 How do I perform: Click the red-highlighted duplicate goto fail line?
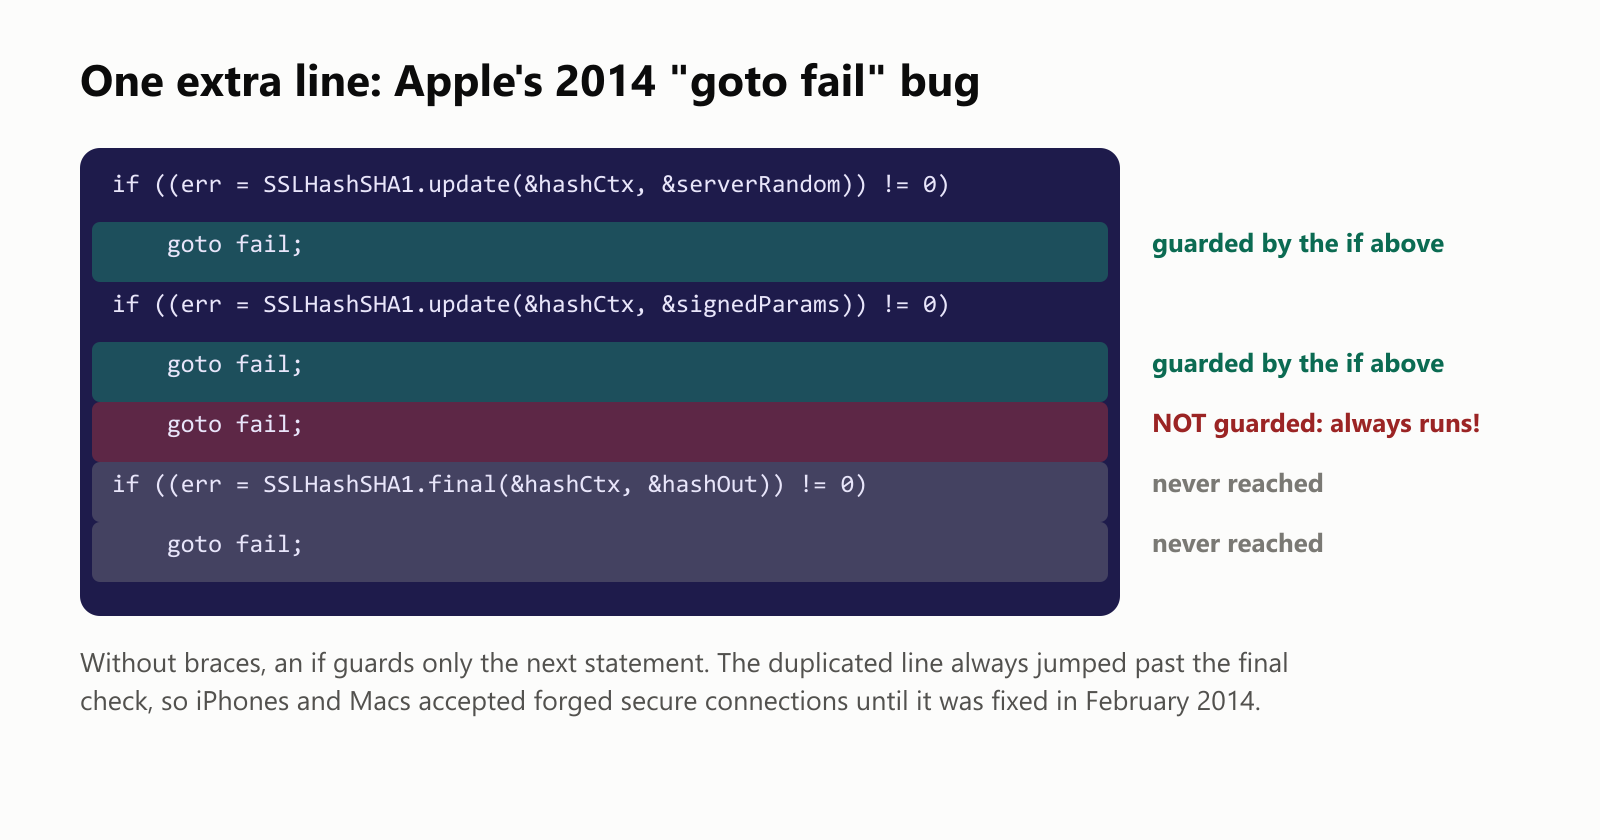click(x=600, y=432)
